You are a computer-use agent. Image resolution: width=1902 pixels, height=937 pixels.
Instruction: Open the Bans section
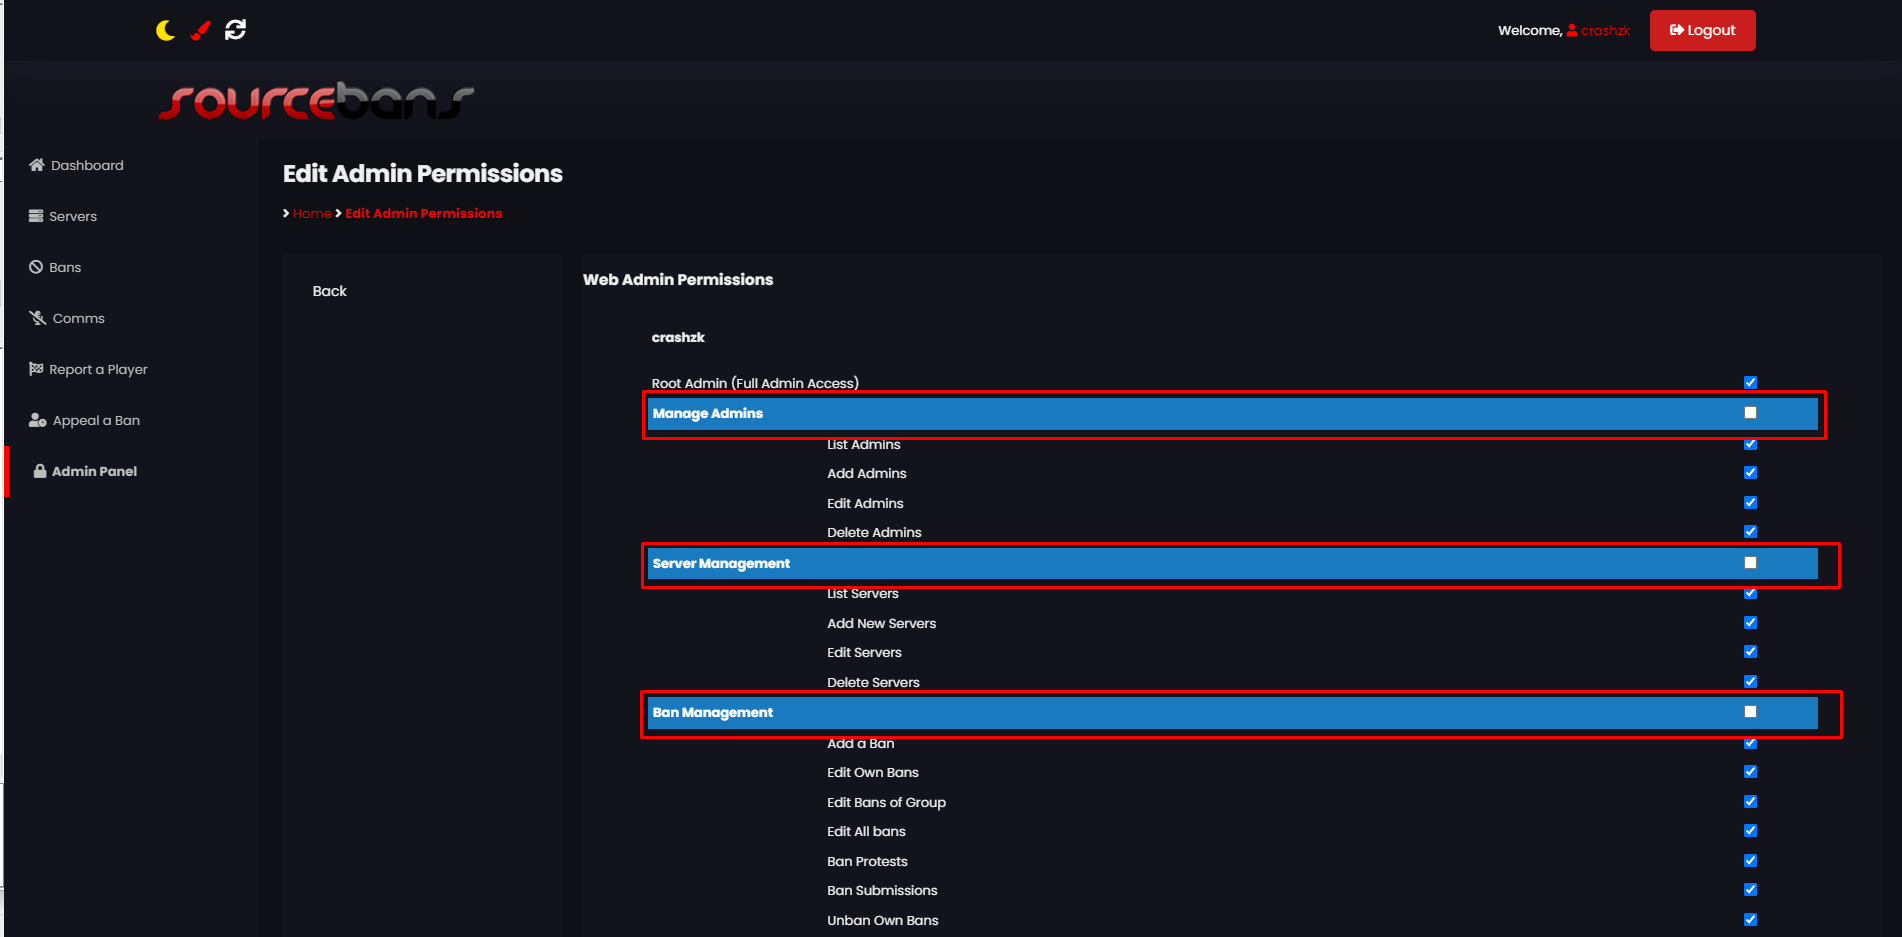pos(65,267)
